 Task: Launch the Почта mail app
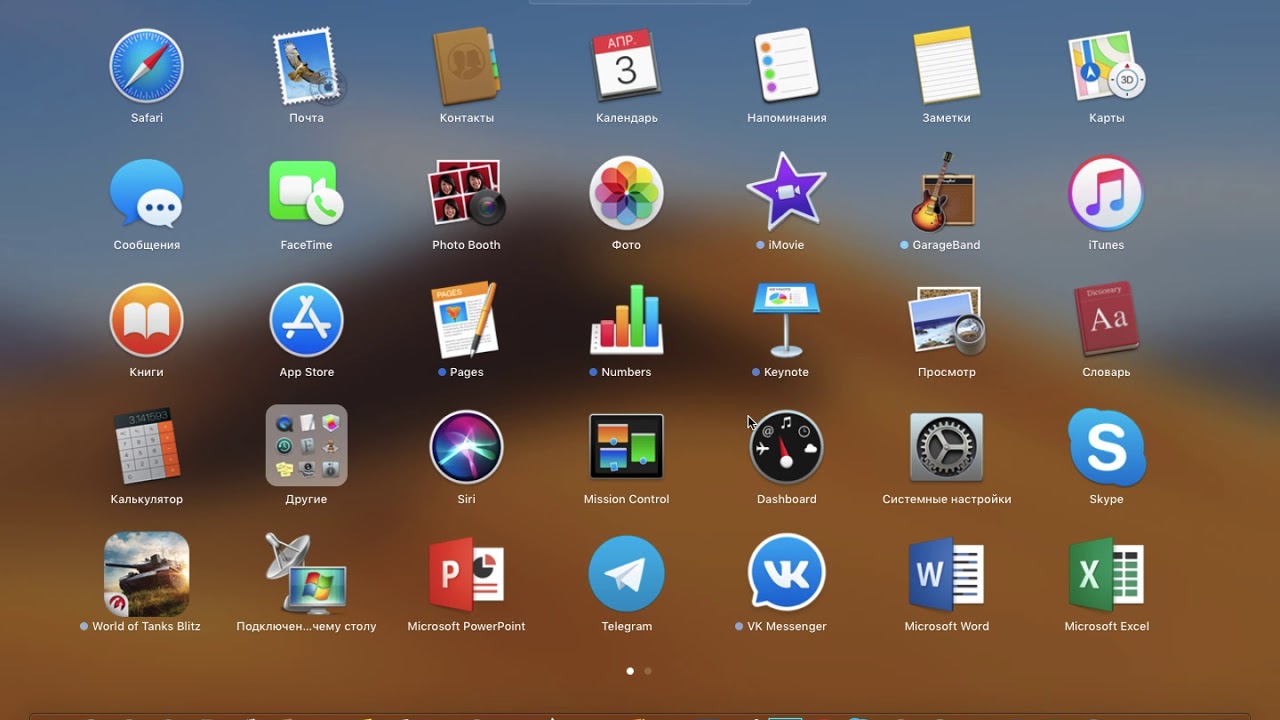click(307, 66)
